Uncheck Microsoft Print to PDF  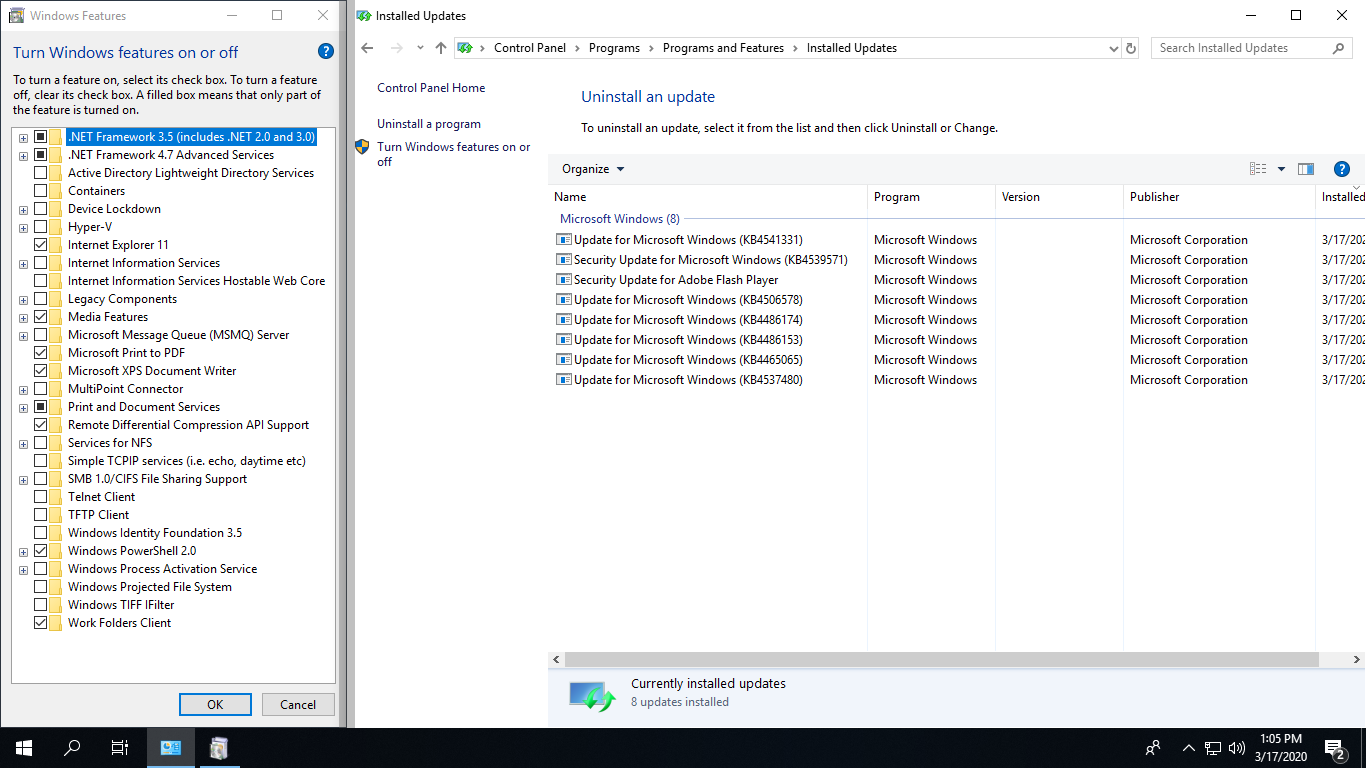click(x=40, y=353)
